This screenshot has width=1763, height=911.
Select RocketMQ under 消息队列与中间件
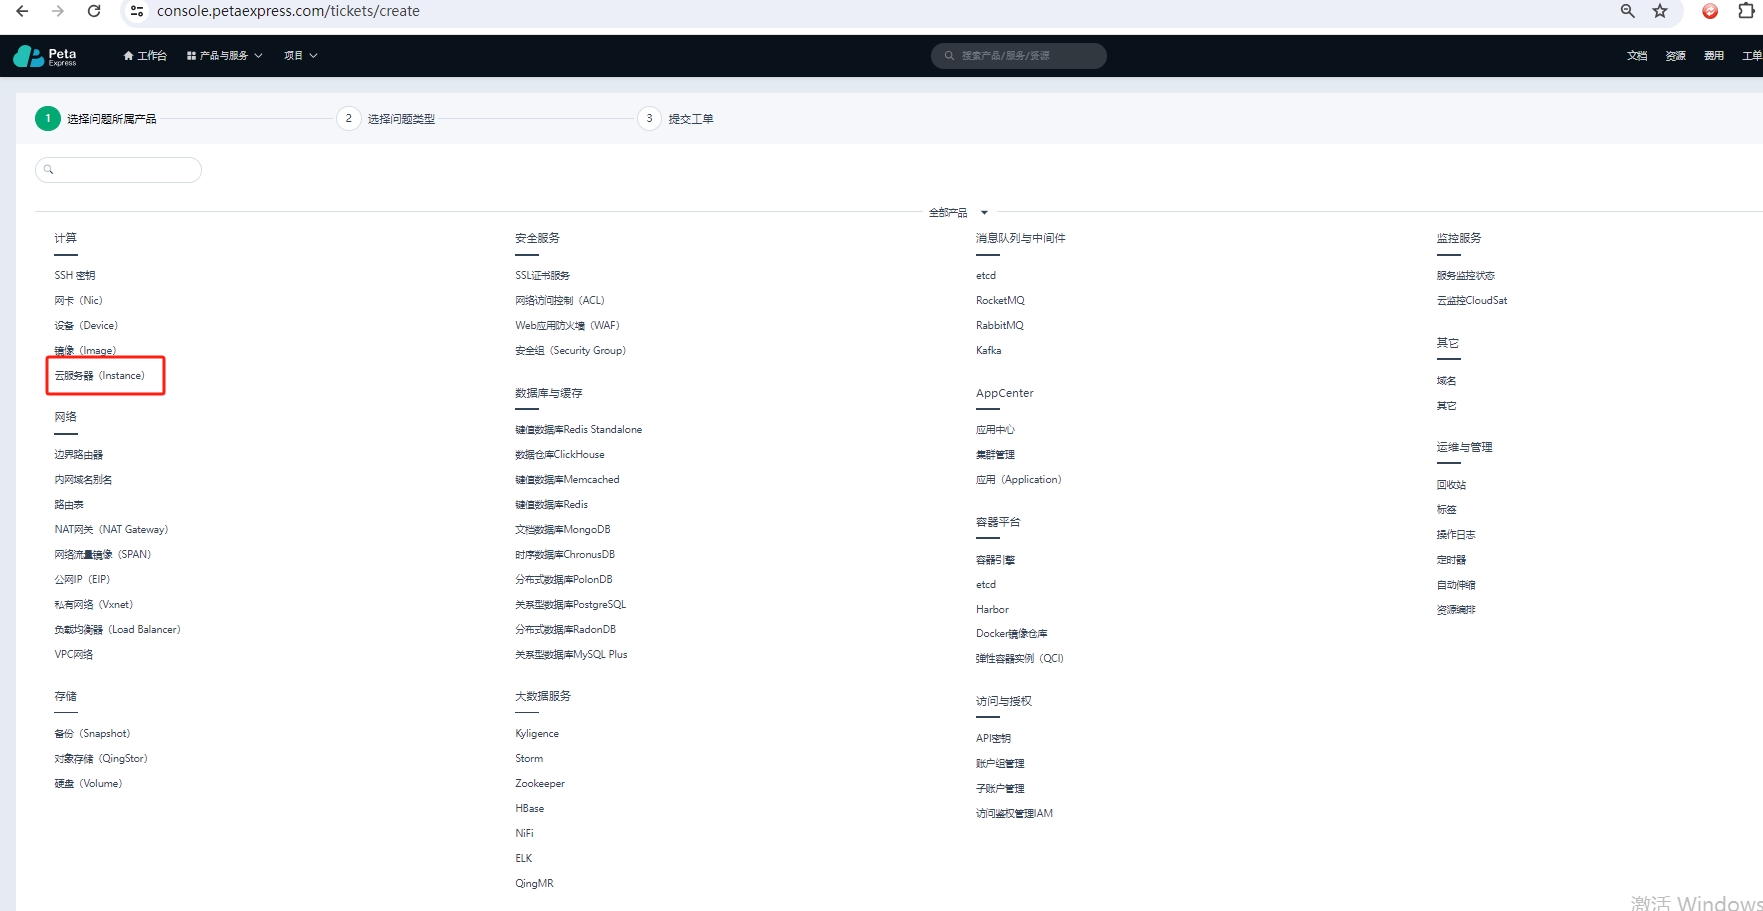click(x=1000, y=300)
